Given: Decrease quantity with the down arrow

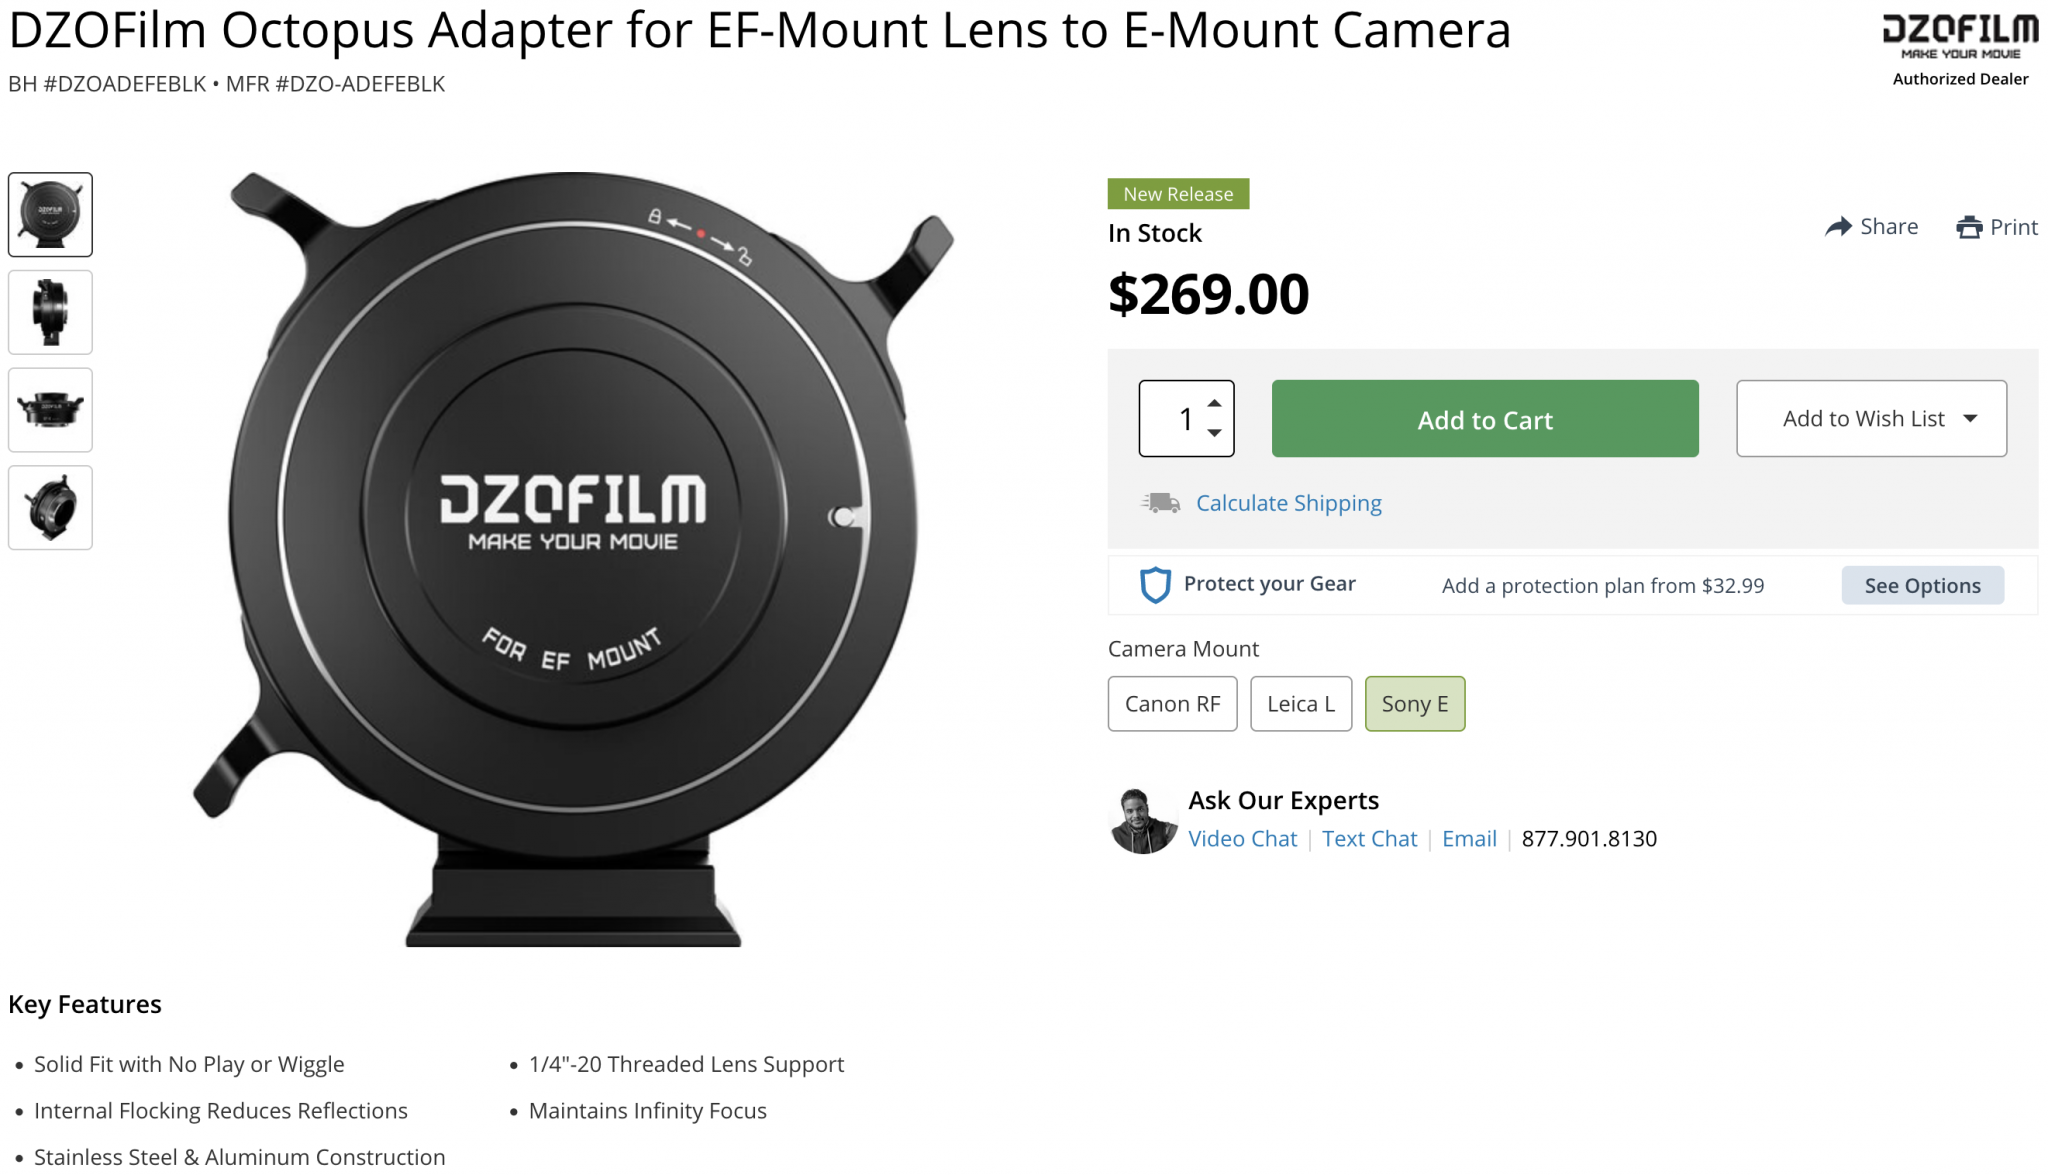Looking at the screenshot, I should point(1213,434).
